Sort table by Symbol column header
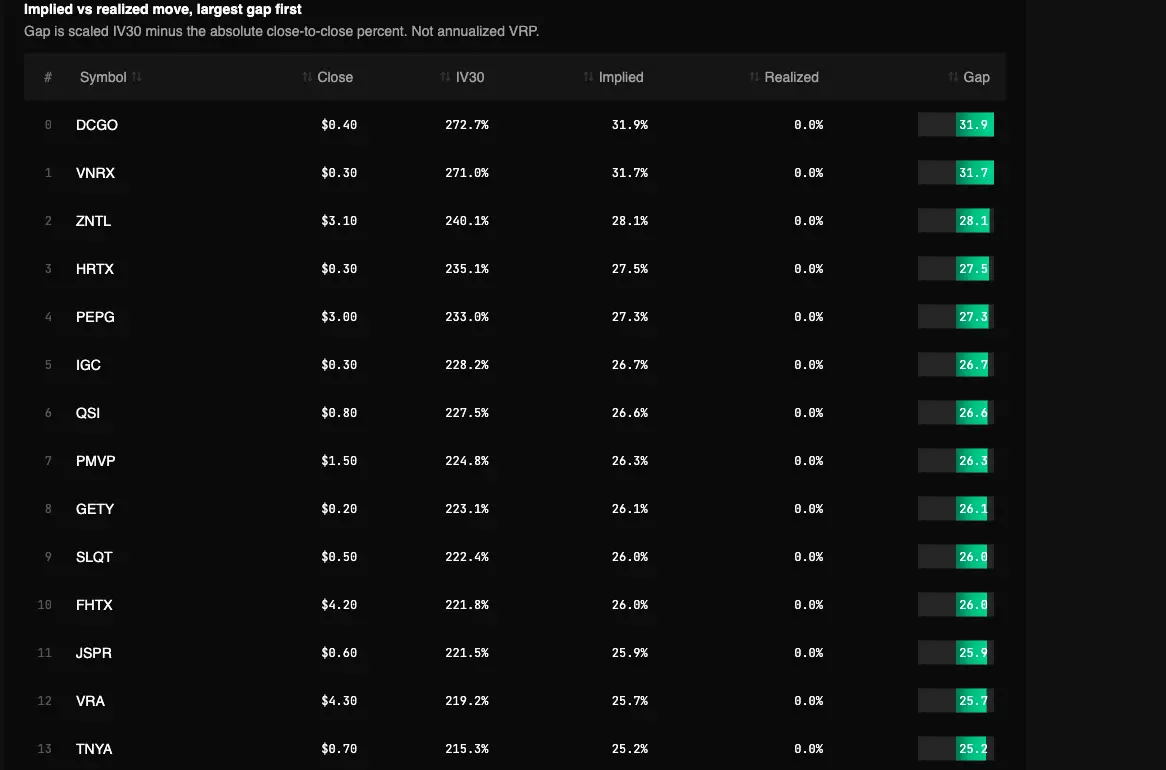Viewport: 1166px width, 770px height. pos(103,77)
